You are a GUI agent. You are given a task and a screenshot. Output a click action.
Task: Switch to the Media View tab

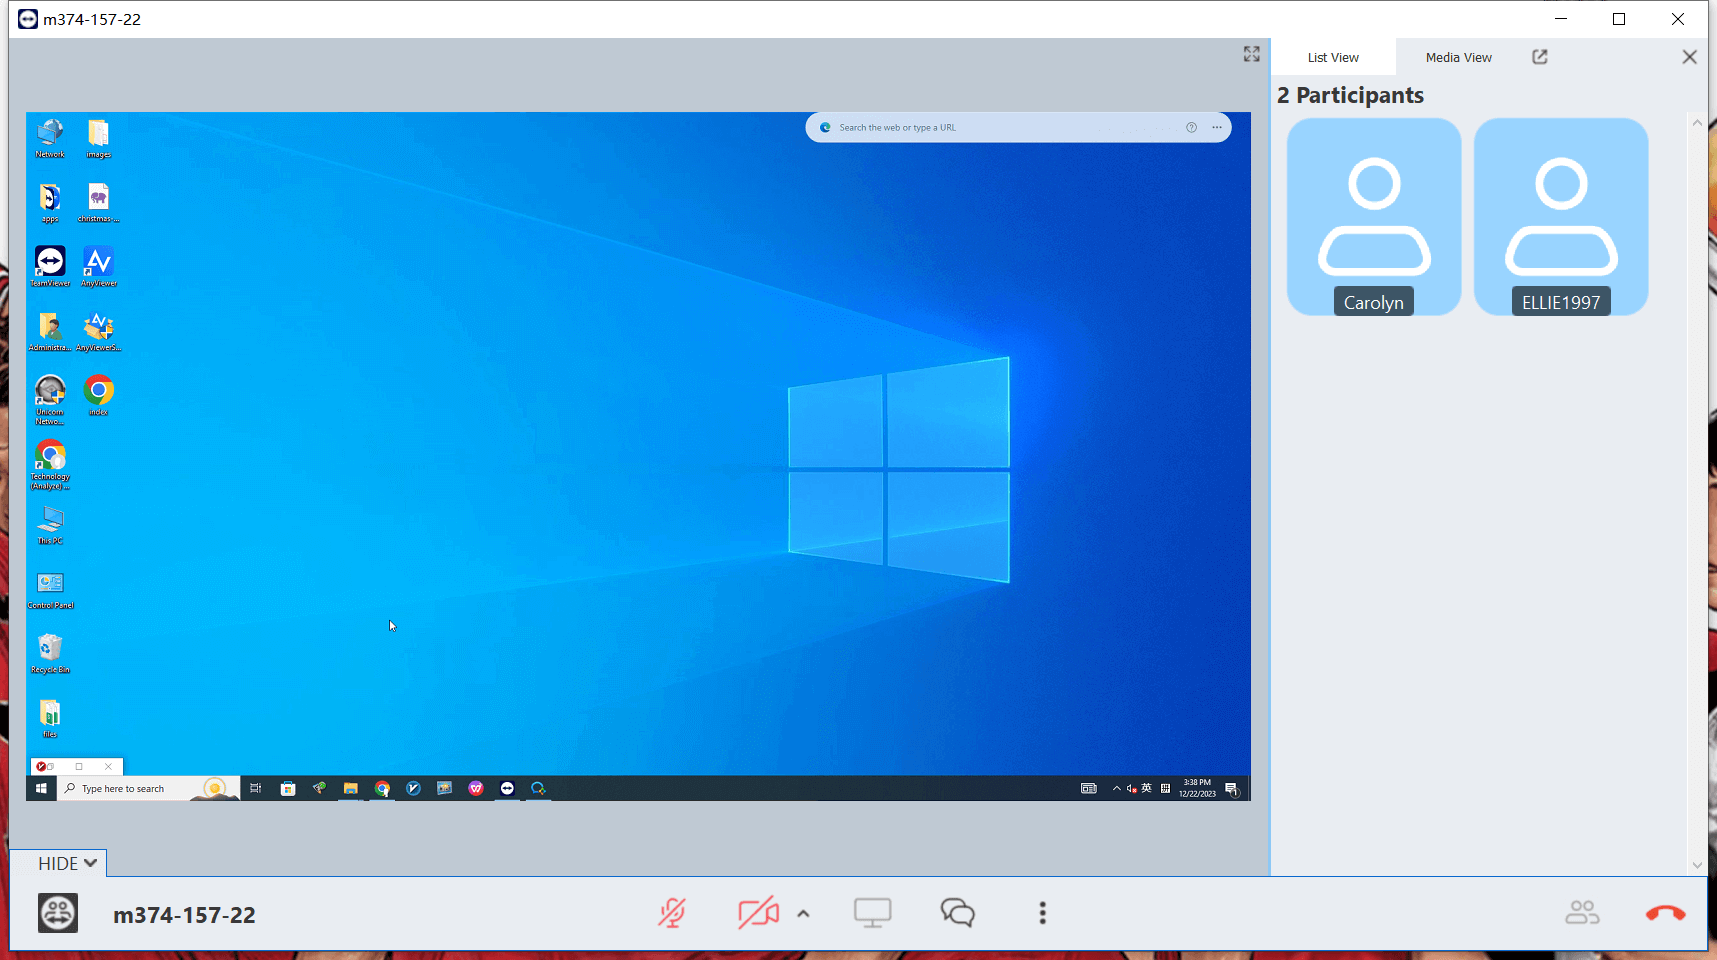tap(1458, 58)
